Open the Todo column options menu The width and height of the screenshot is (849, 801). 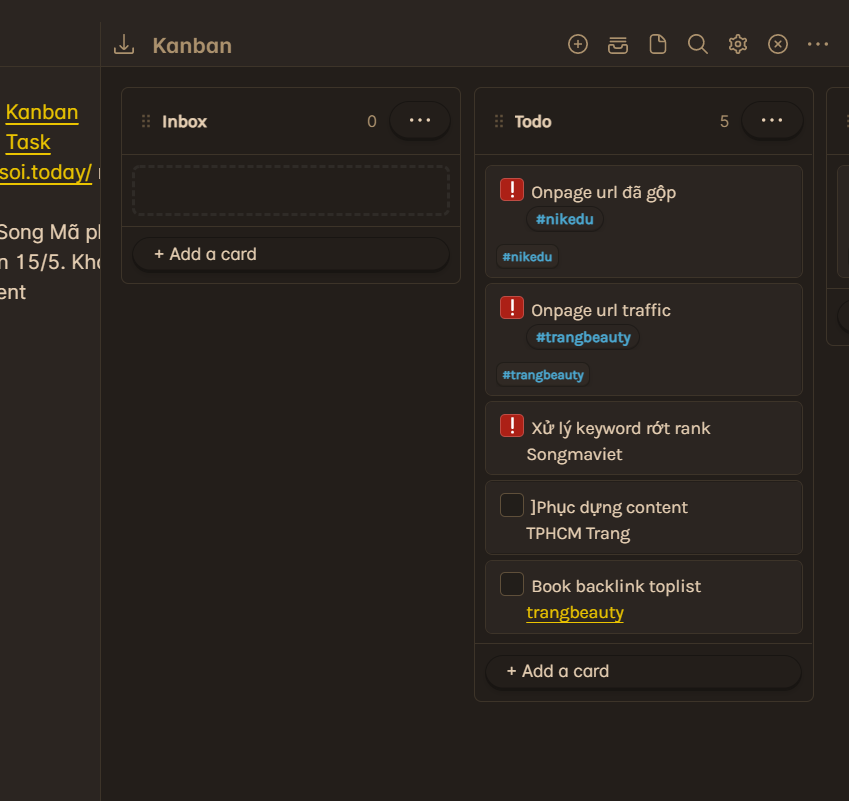point(772,120)
